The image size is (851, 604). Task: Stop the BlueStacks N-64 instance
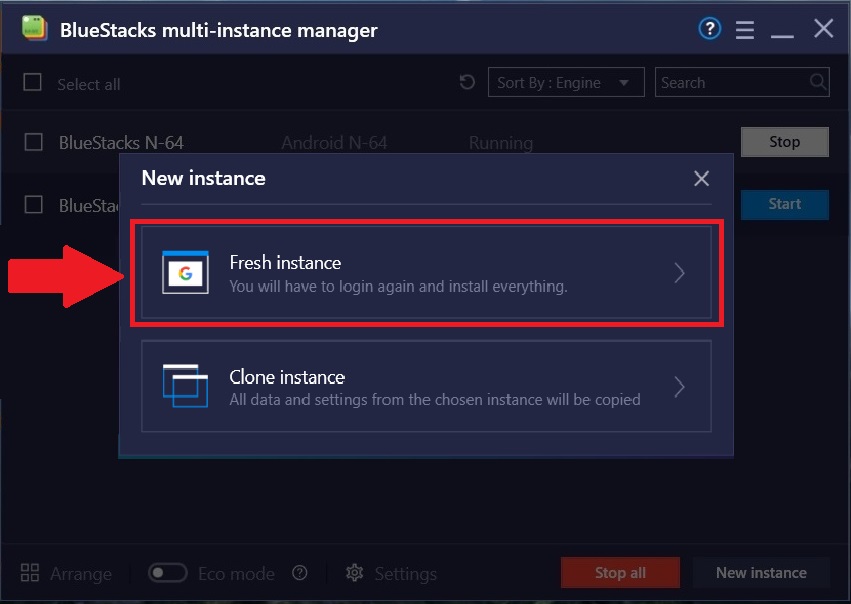click(x=785, y=142)
